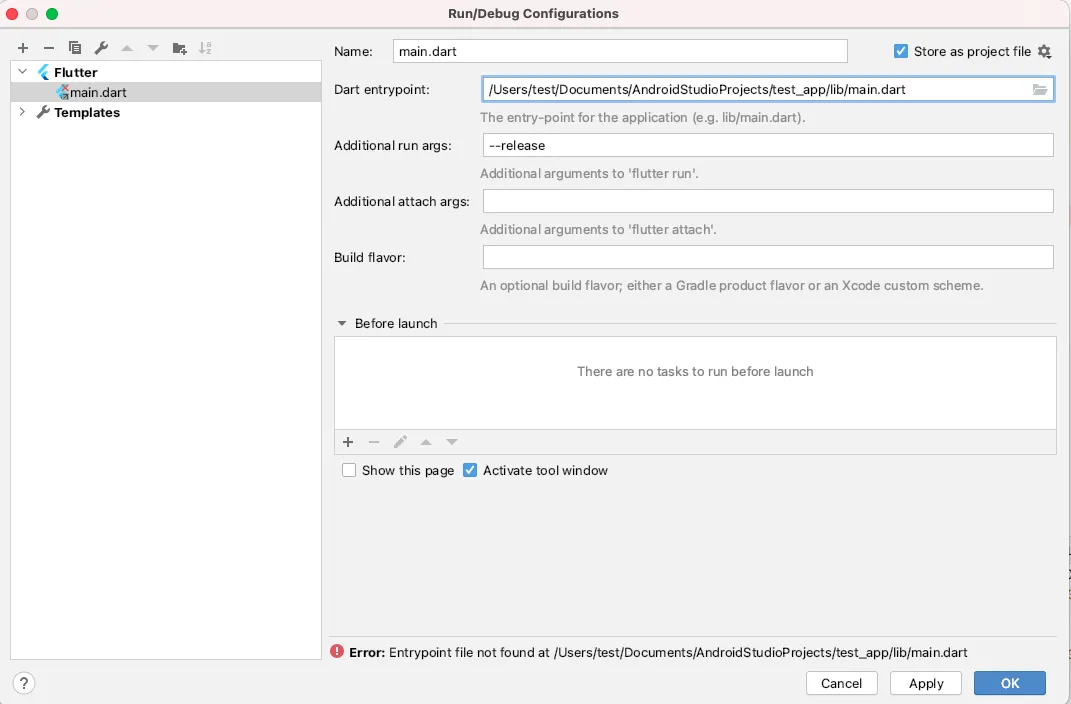
Task: Open Store as project file gear settings
Action: 1044,51
